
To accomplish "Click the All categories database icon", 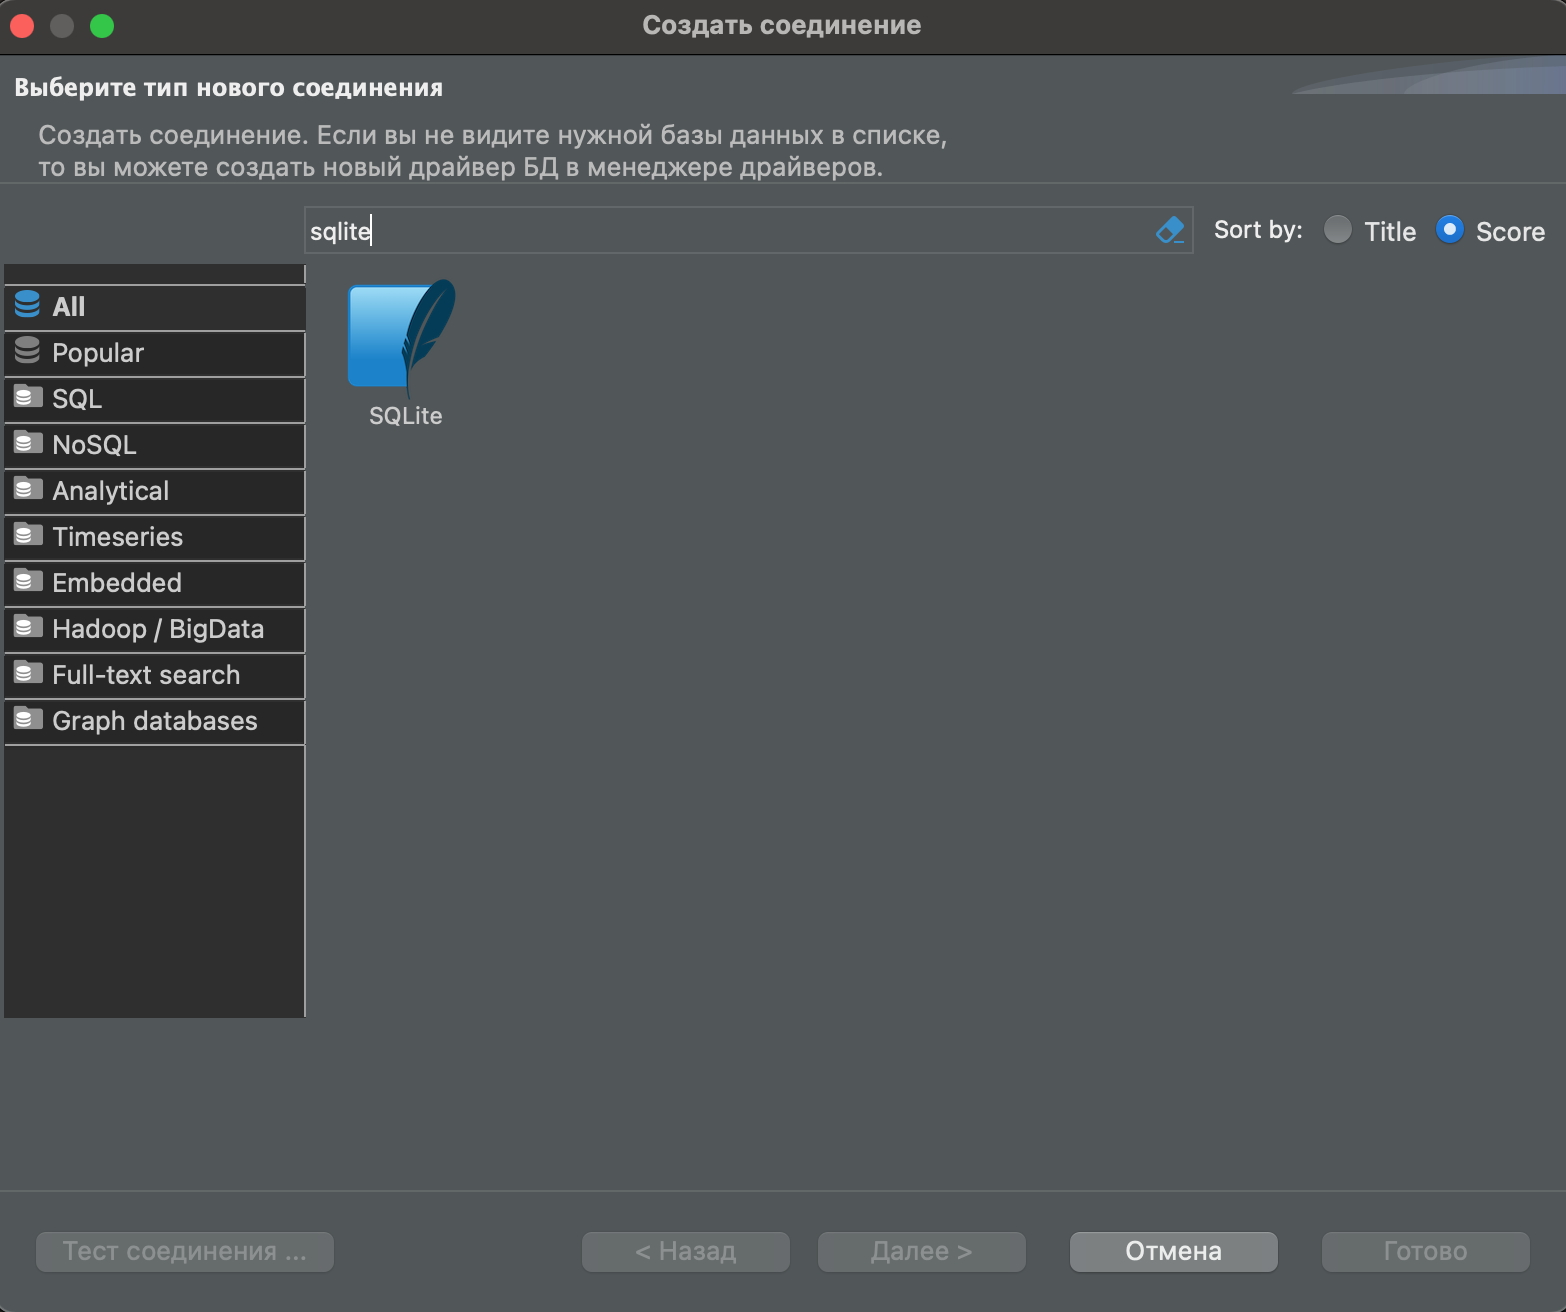I will pyautogui.click(x=27, y=305).
